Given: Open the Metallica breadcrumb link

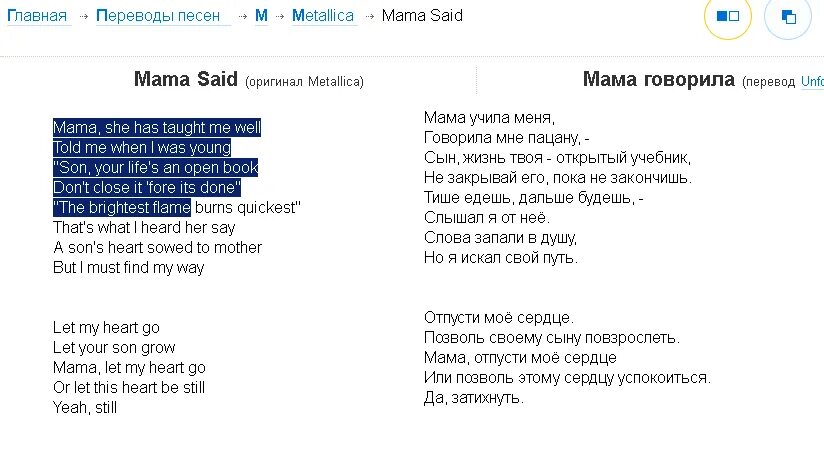Looking at the screenshot, I should (323, 16).
